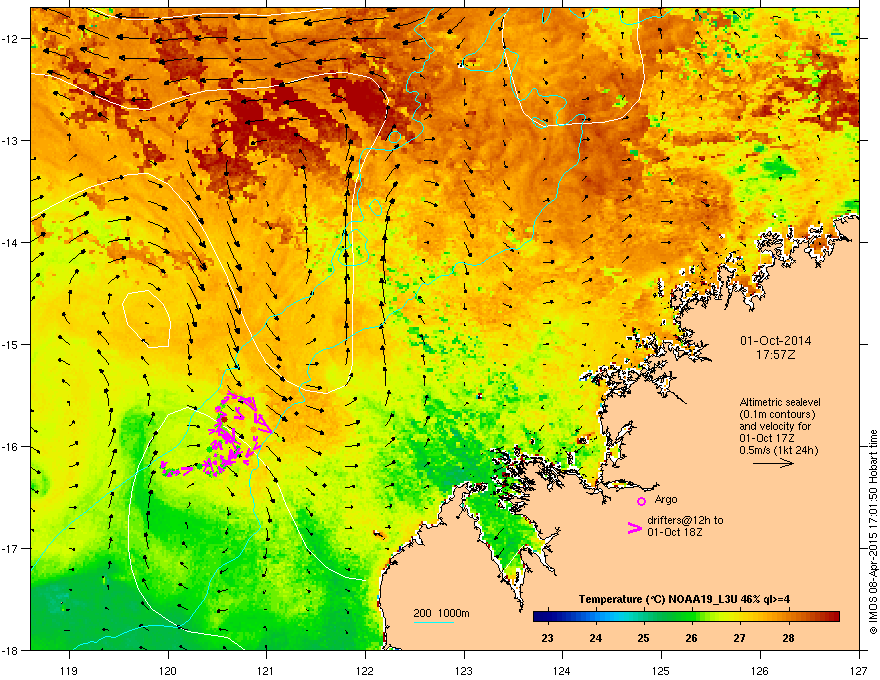The width and height of the screenshot is (880, 680).
Task: Click the 0.5m/s velocity scale arrow
Action: point(773,463)
